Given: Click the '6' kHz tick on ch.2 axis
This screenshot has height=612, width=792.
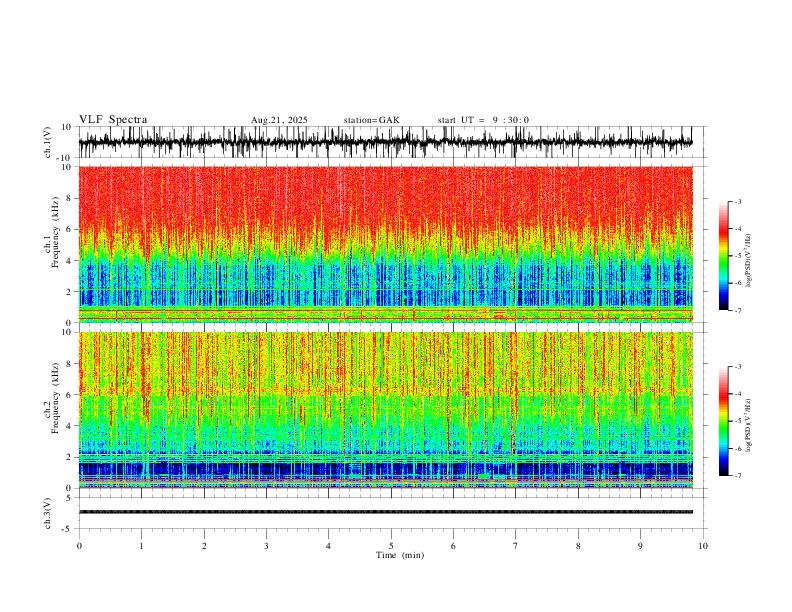Looking at the screenshot, I should [70, 395].
